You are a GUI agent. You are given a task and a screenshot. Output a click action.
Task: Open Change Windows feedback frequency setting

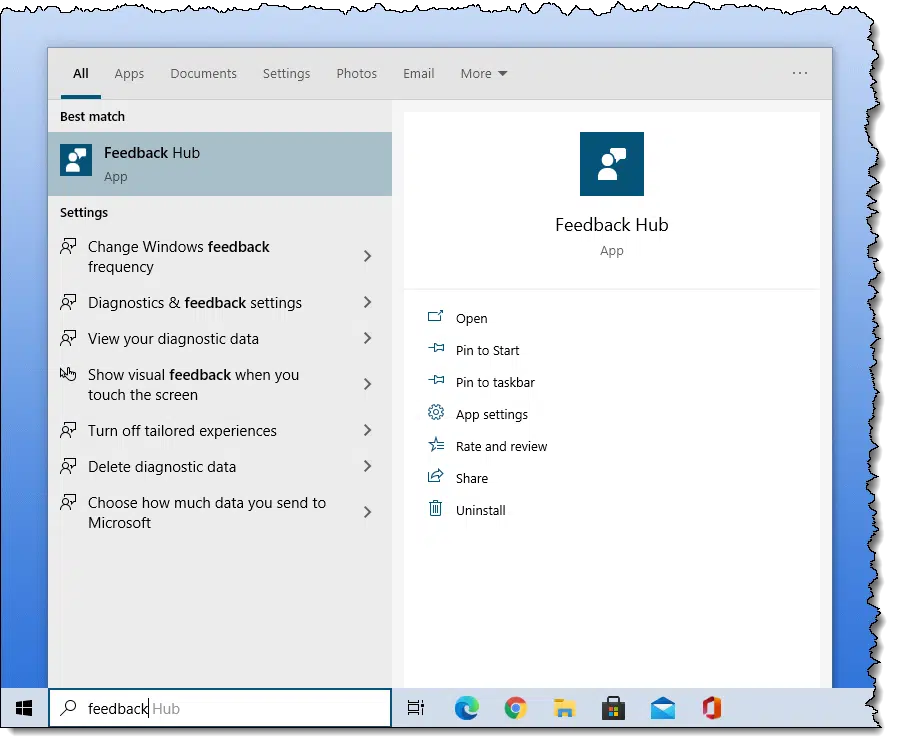(x=220, y=257)
